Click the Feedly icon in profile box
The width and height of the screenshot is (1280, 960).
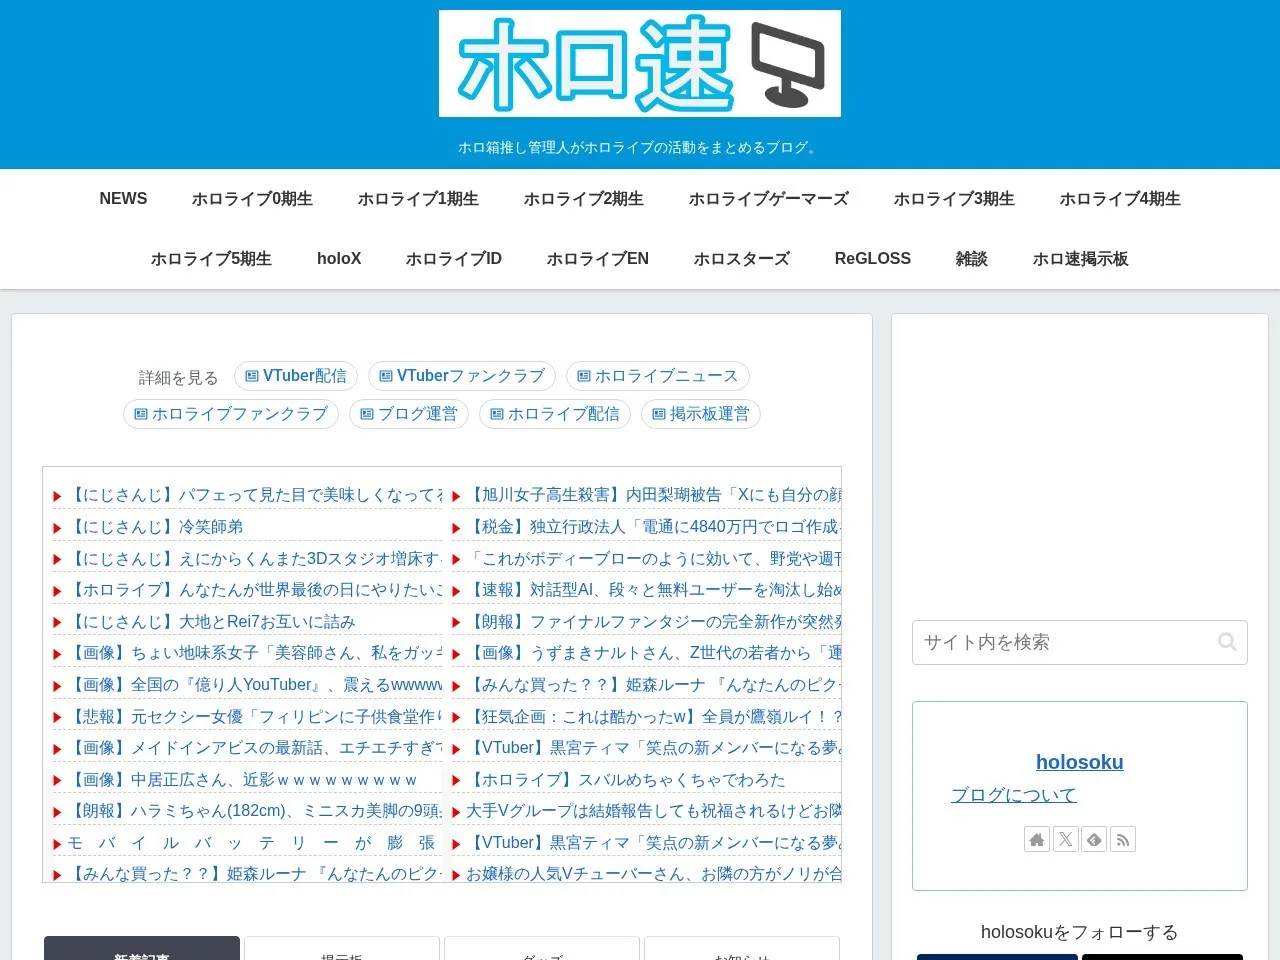click(x=1094, y=840)
